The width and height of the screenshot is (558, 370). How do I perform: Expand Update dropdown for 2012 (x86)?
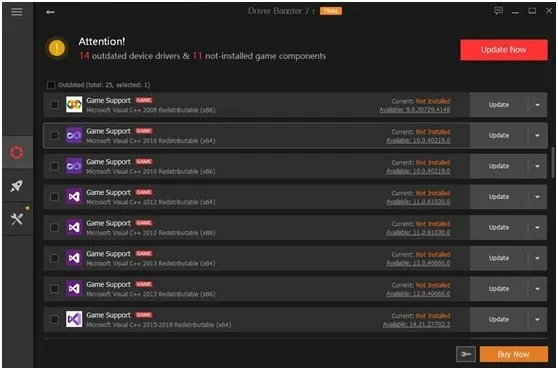coord(537,227)
